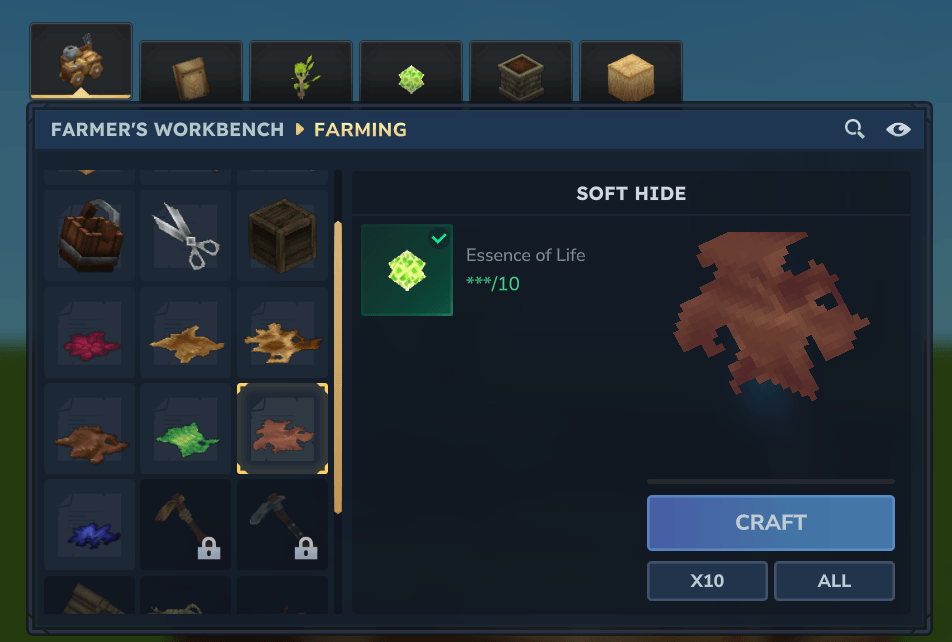Select the green hide recipe
This screenshot has height=642, width=952.
click(186, 428)
